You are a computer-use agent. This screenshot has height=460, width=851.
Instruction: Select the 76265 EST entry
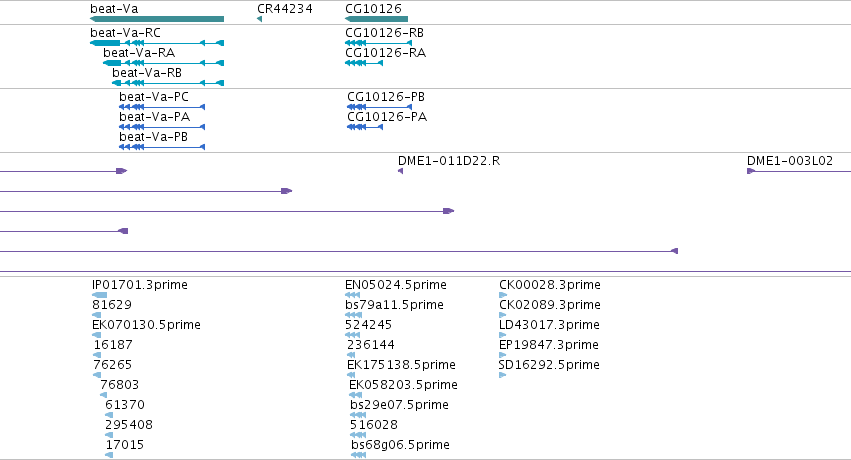113,365
